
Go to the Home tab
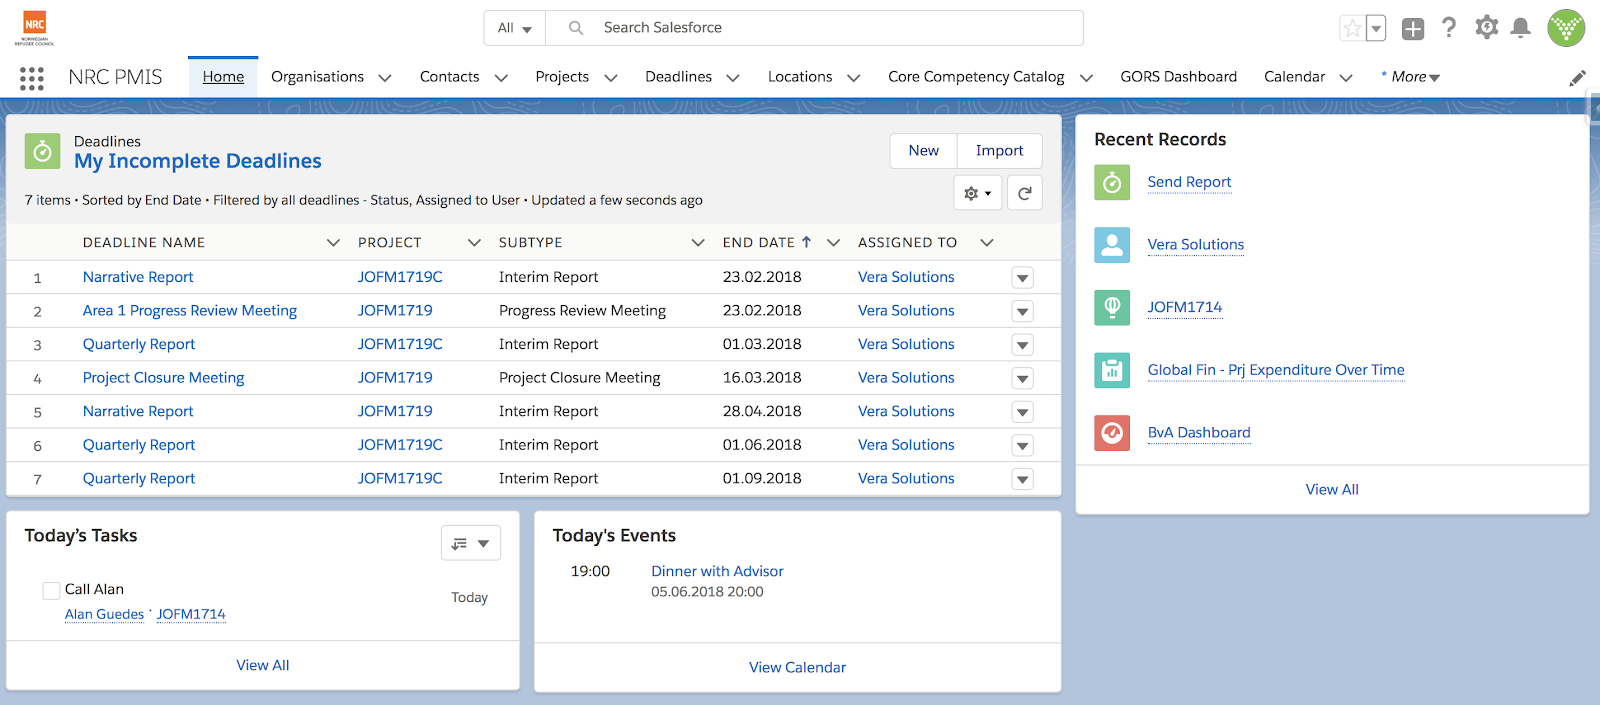coord(223,77)
